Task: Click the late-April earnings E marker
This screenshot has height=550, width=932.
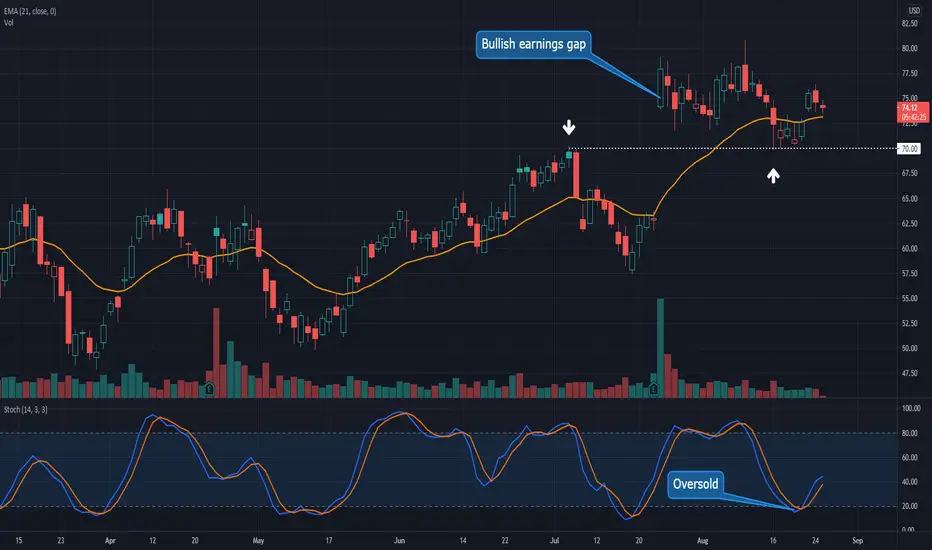Action: 209,390
